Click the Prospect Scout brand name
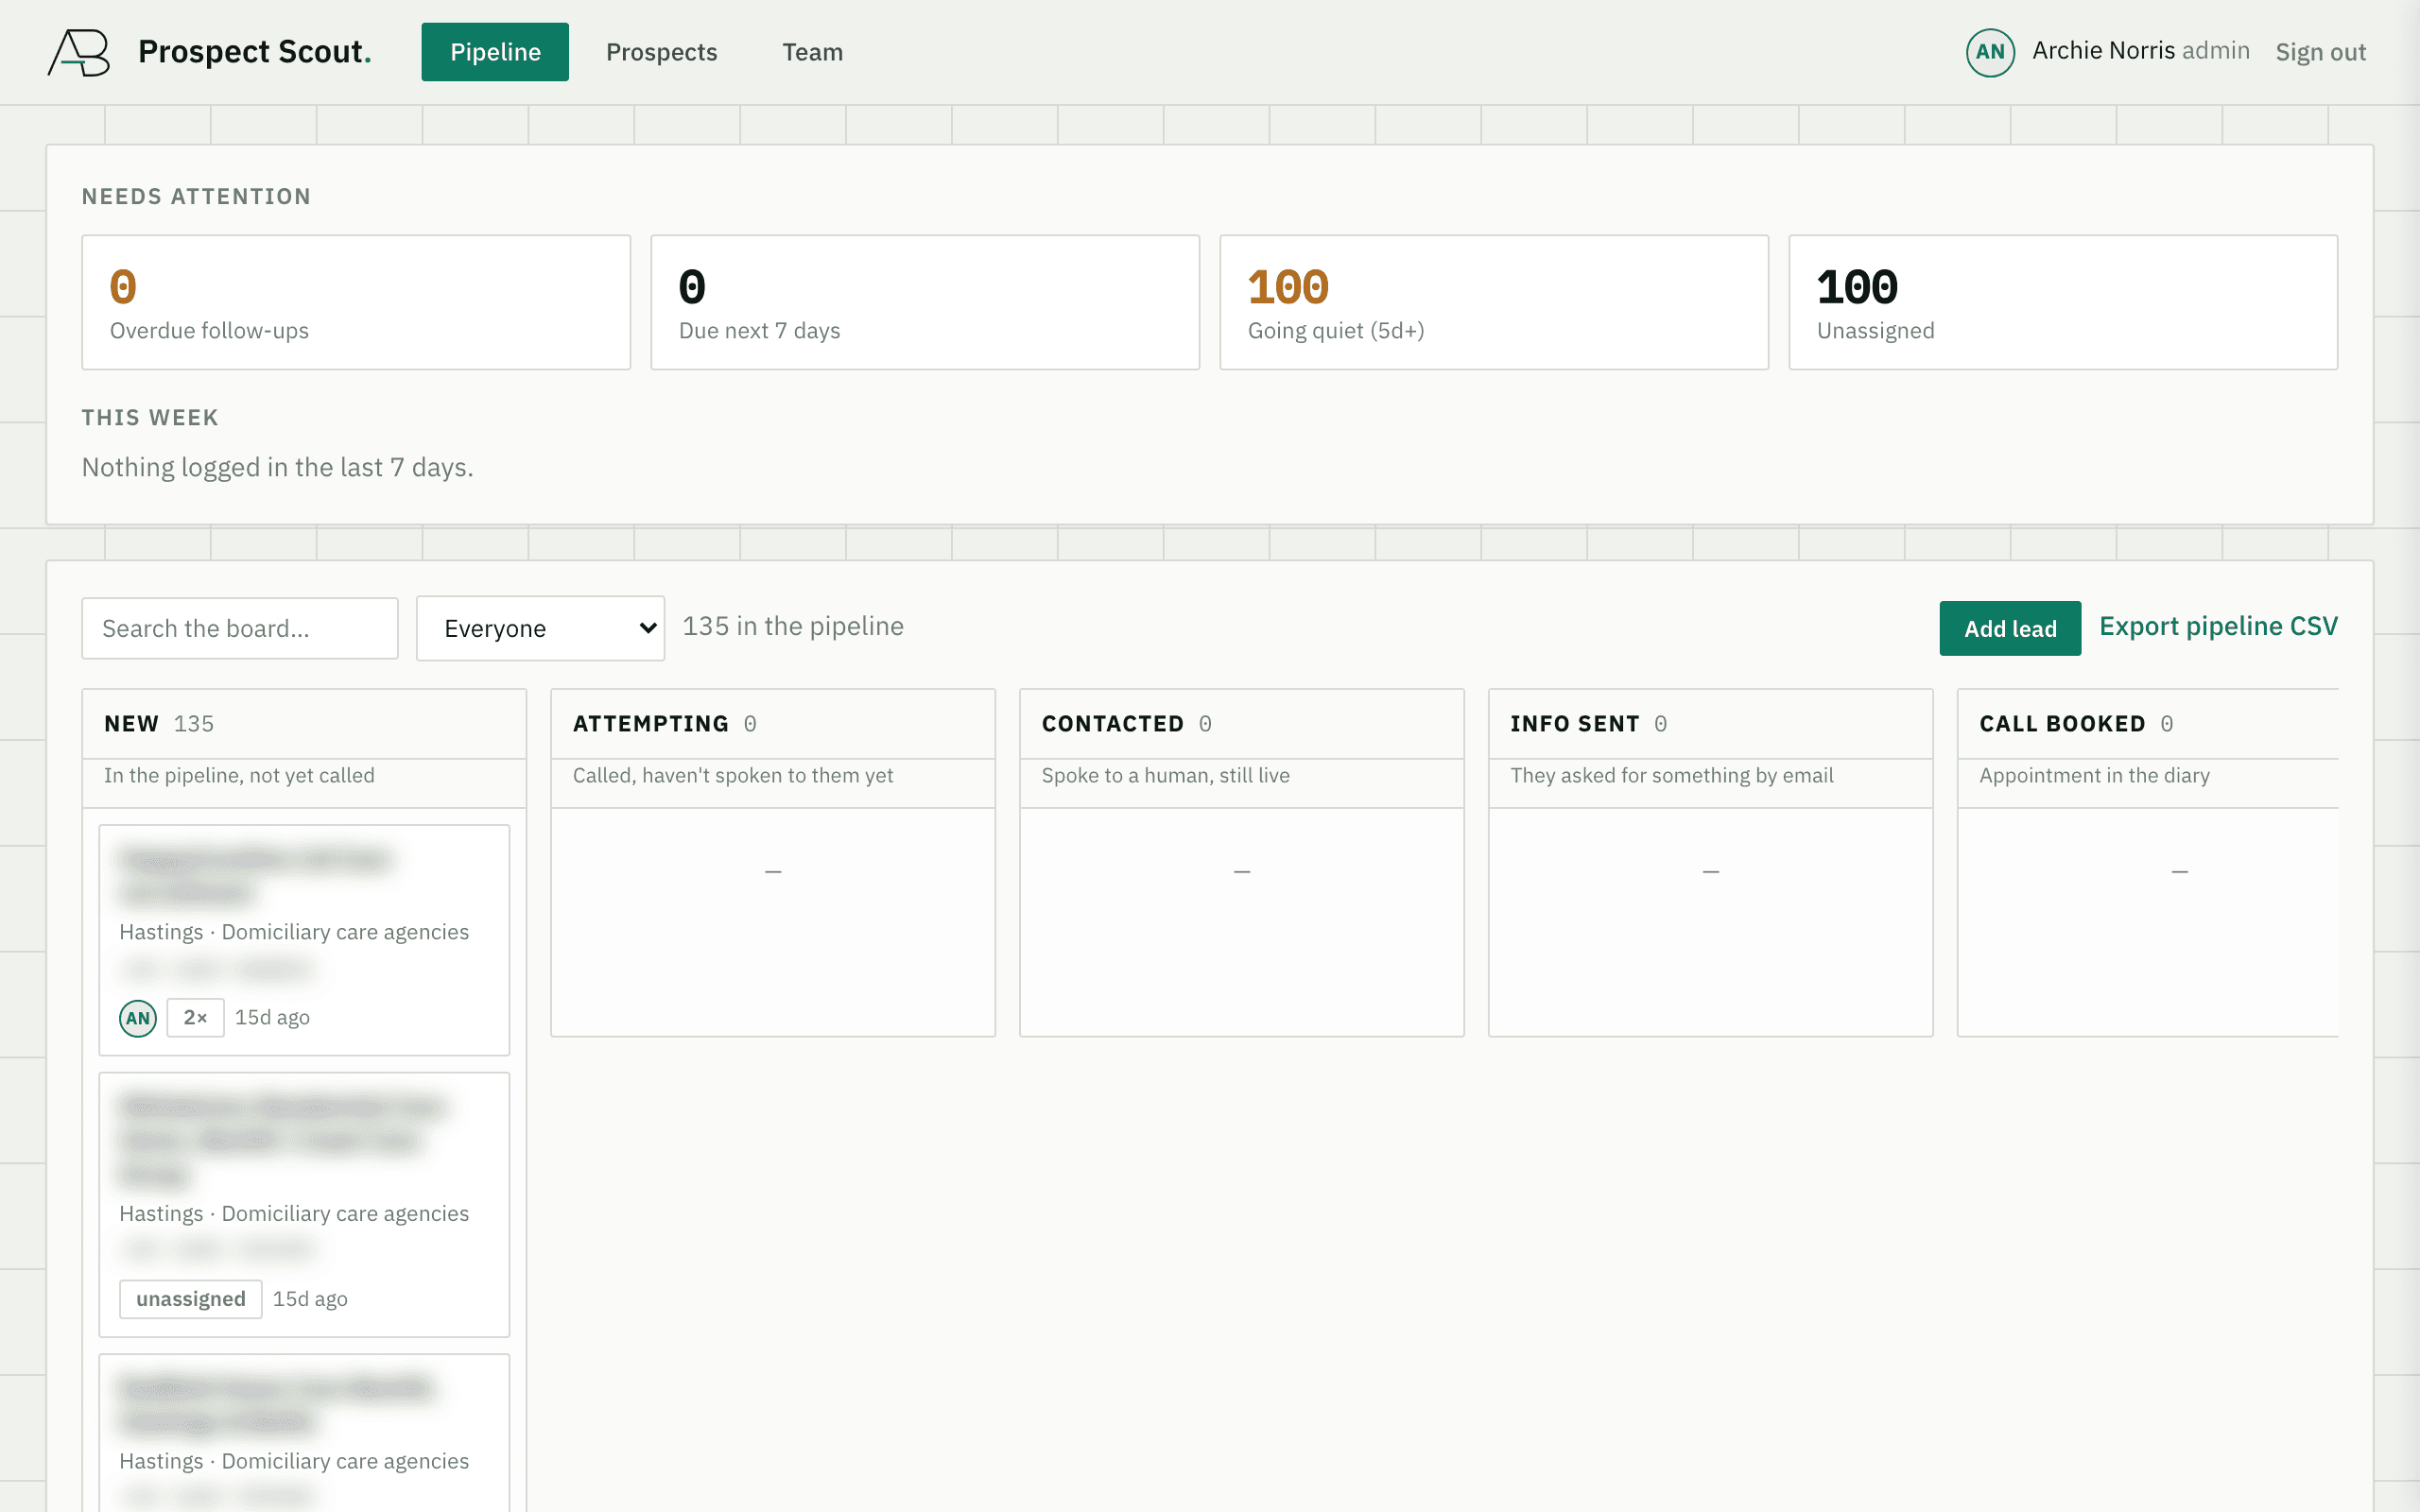The width and height of the screenshot is (2420, 1512). click(x=255, y=51)
